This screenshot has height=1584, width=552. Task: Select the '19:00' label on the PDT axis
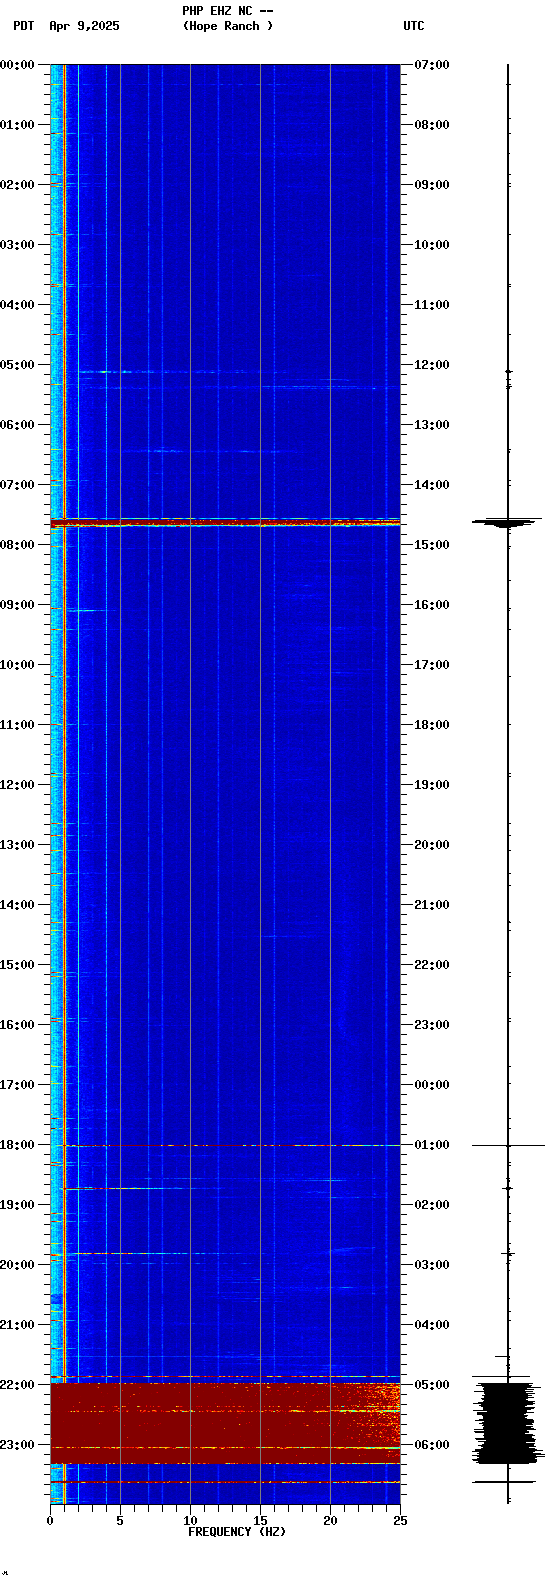coord(17,1205)
